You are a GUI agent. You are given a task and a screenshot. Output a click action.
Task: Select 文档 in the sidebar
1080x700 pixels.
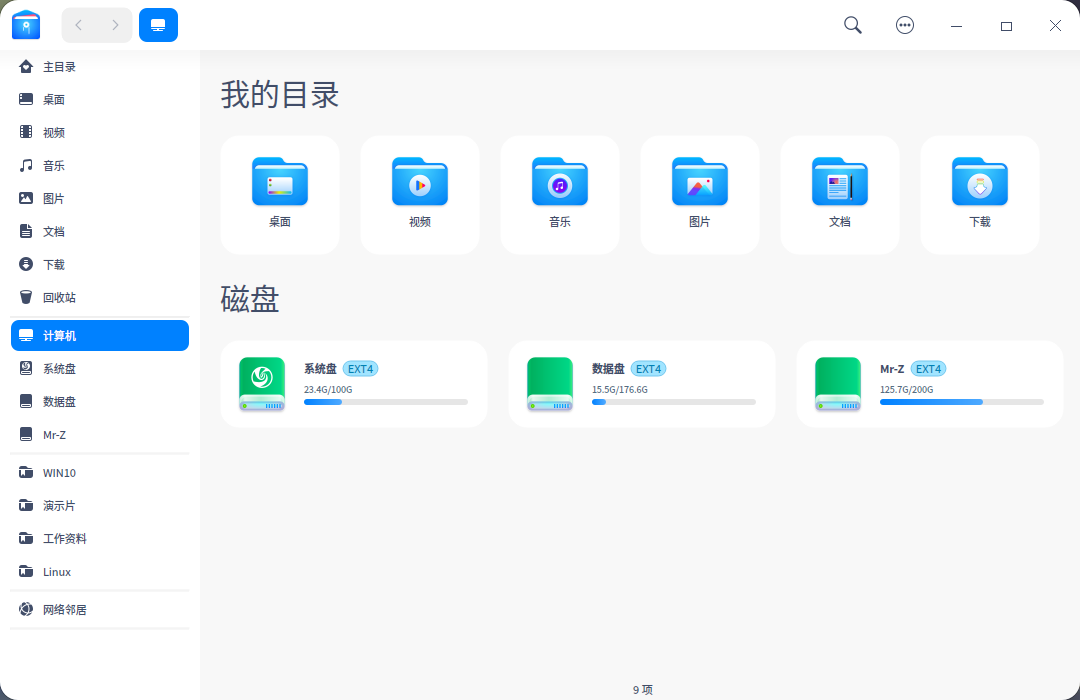coord(100,231)
